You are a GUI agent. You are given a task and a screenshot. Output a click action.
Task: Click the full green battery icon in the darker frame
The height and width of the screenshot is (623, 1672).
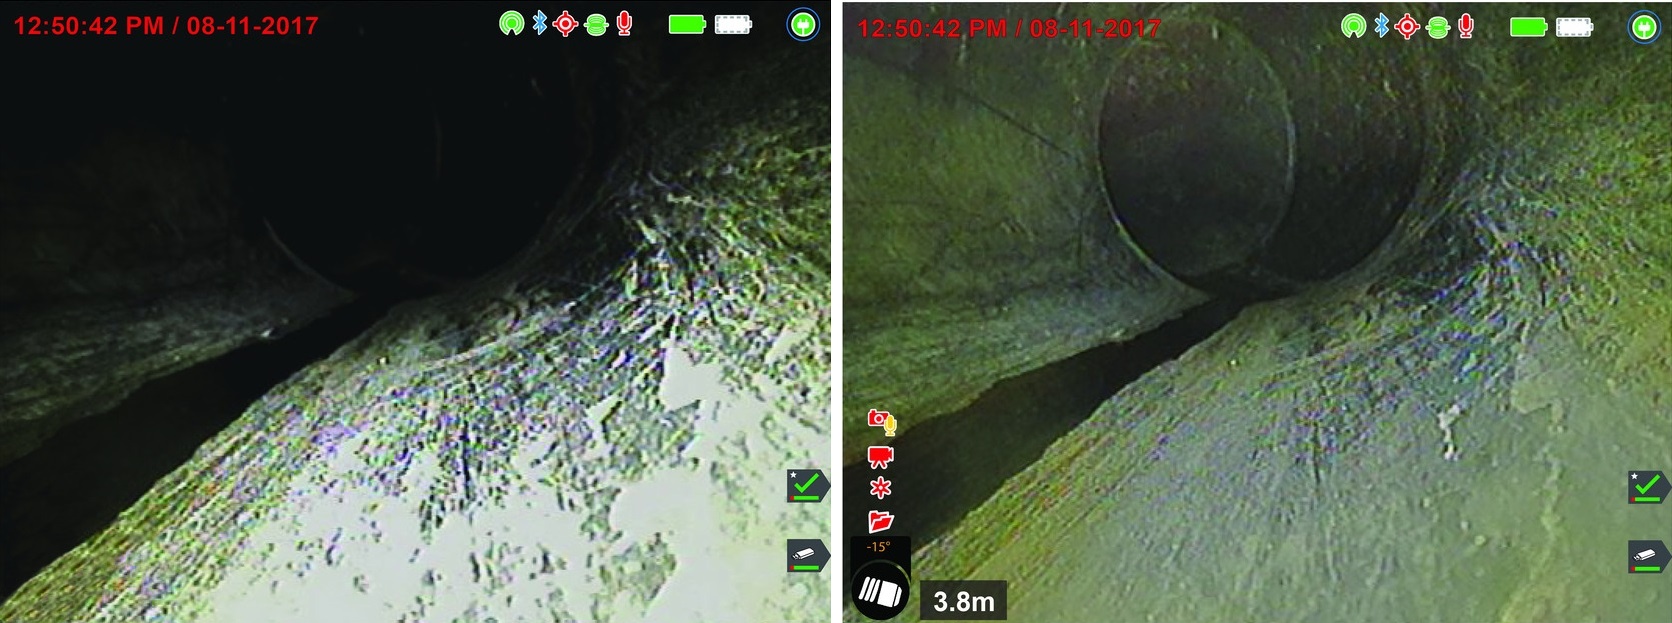coord(687,24)
